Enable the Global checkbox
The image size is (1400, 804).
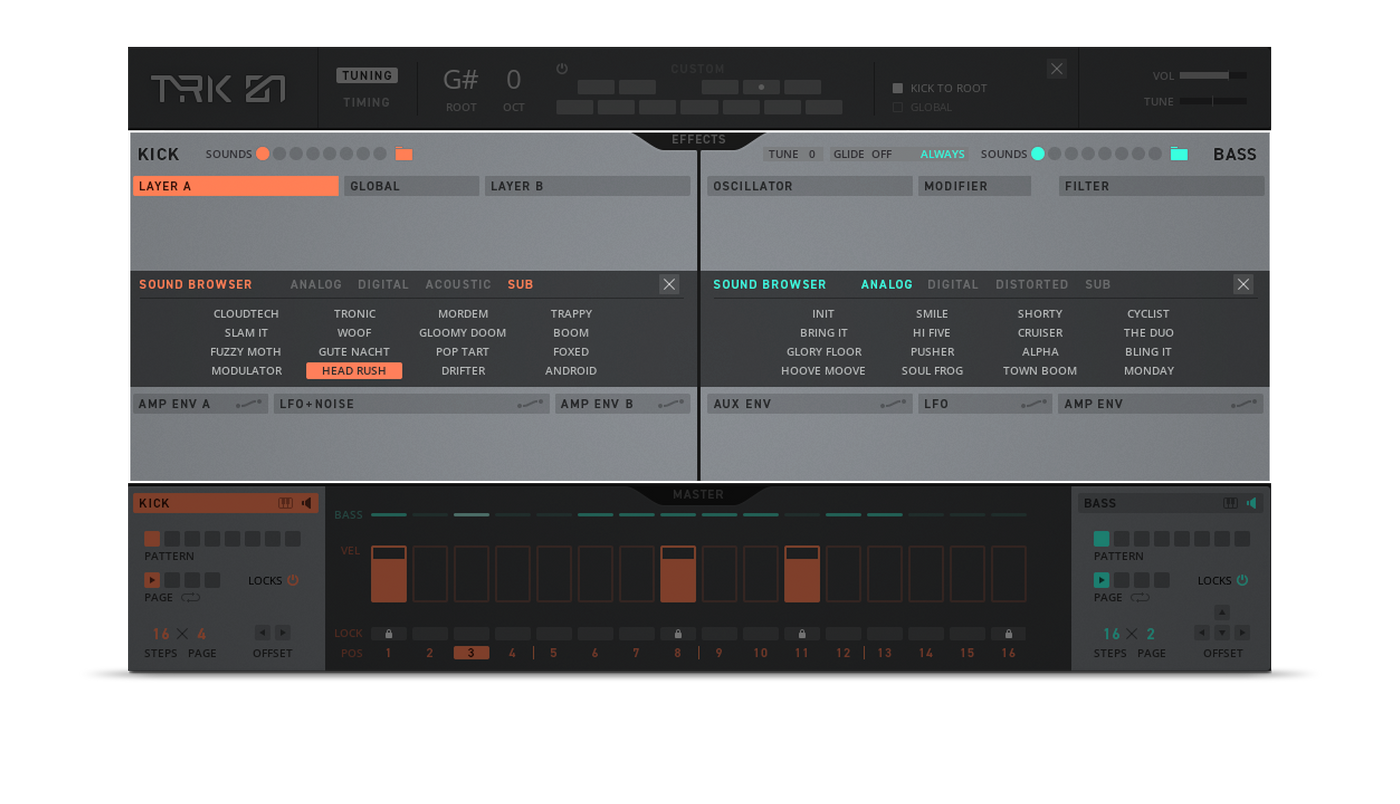(x=897, y=107)
